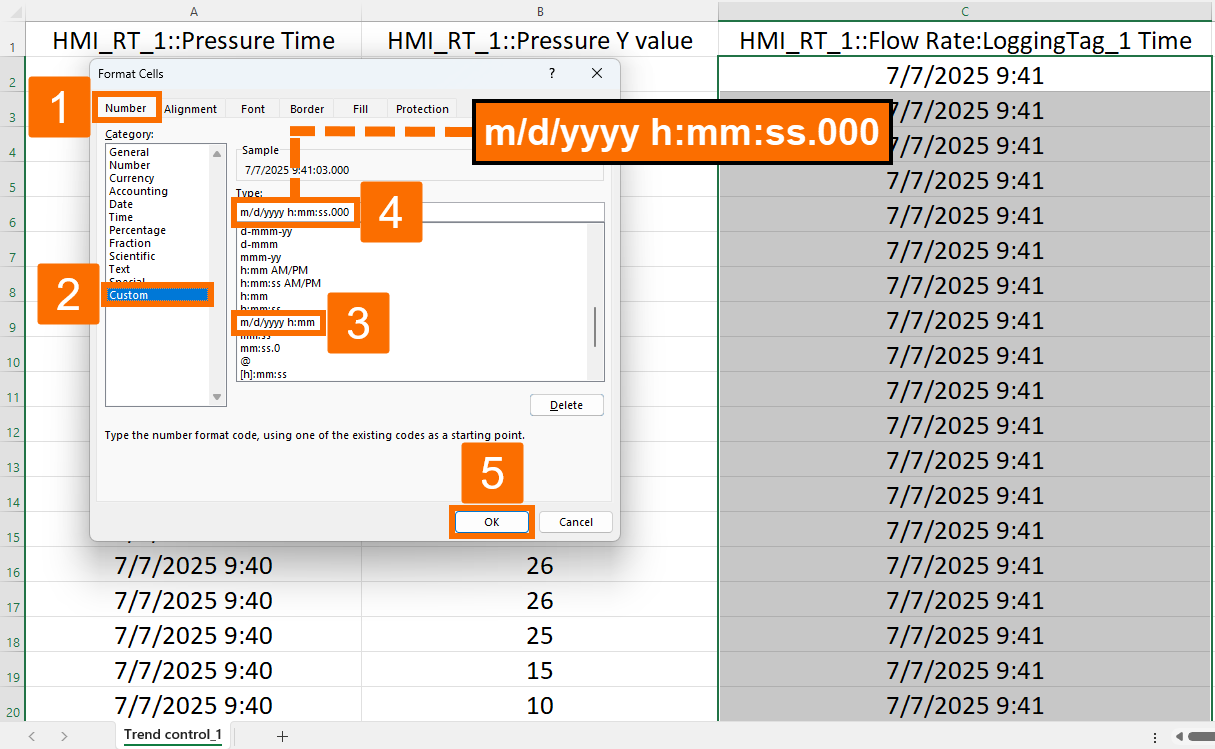
Task: Click the Help question mark icon in Format Cells
Action: point(551,73)
